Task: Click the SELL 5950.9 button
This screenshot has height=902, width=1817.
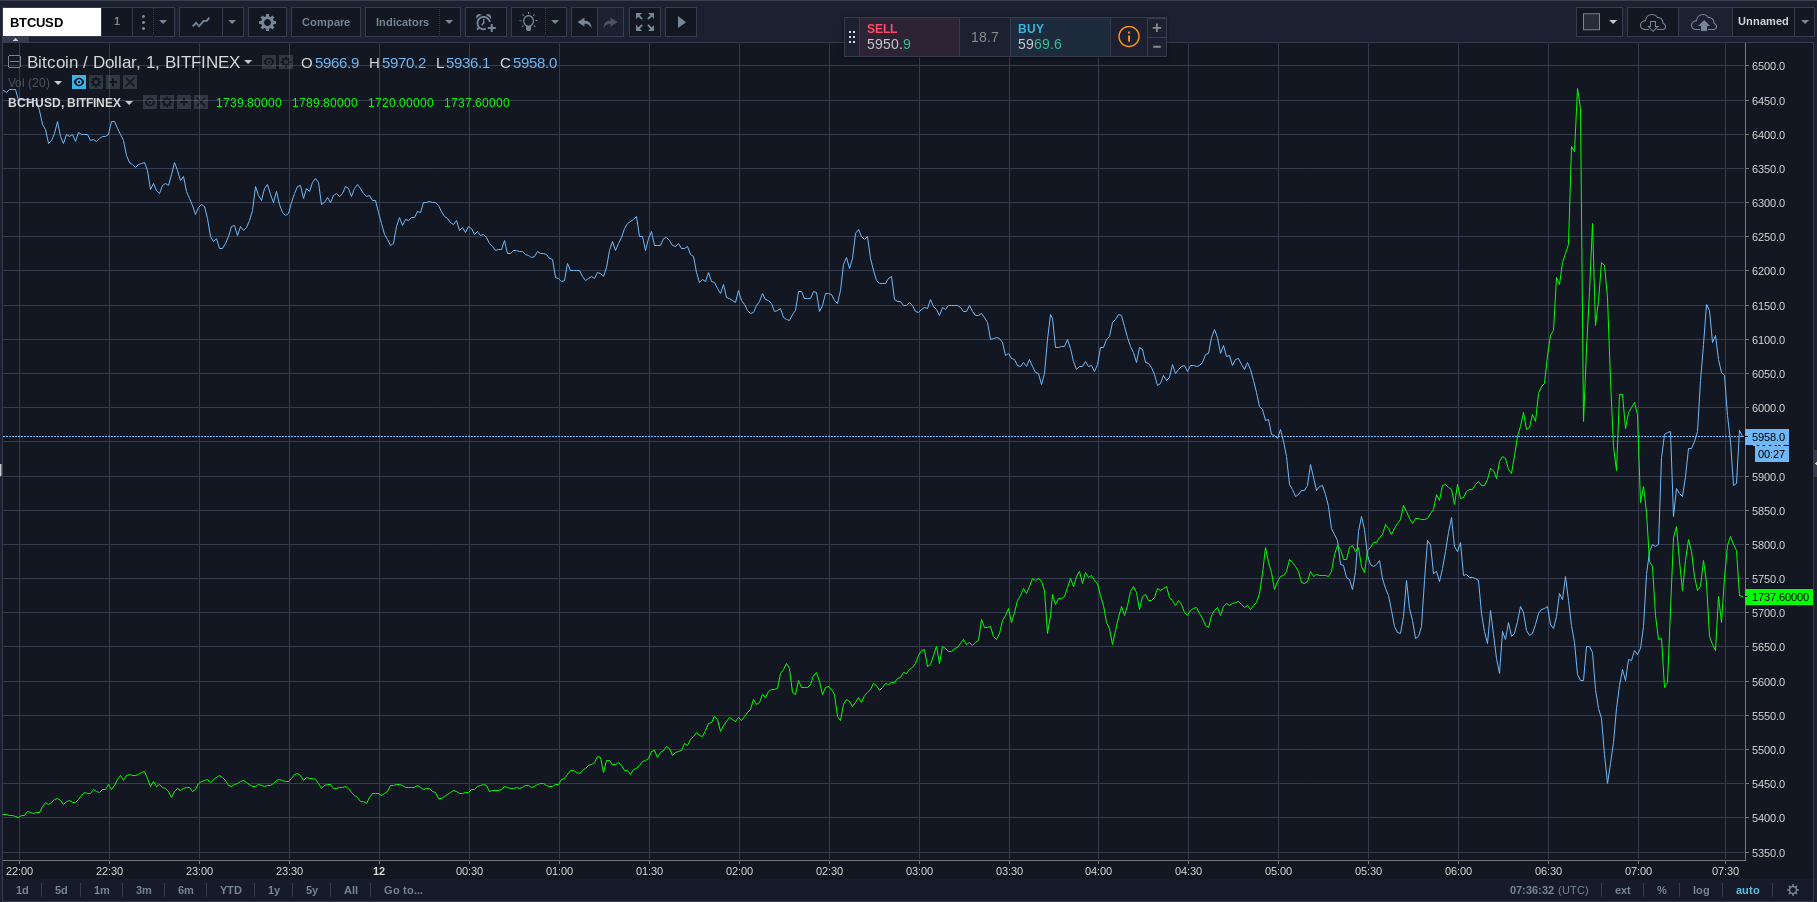Action: click(x=909, y=37)
